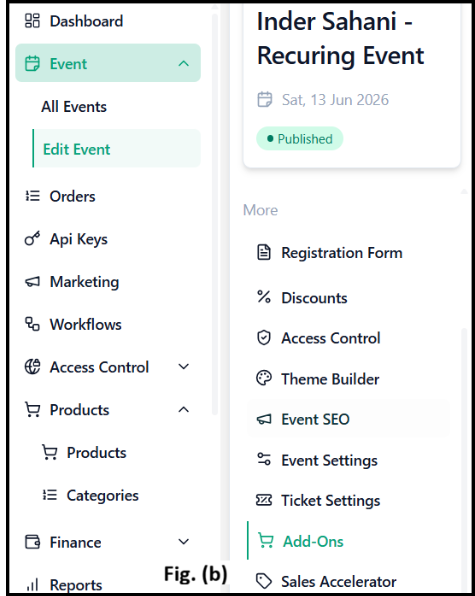Click the Ticket Settings ticket icon
475x596 pixels.
click(x=264, y=500)
